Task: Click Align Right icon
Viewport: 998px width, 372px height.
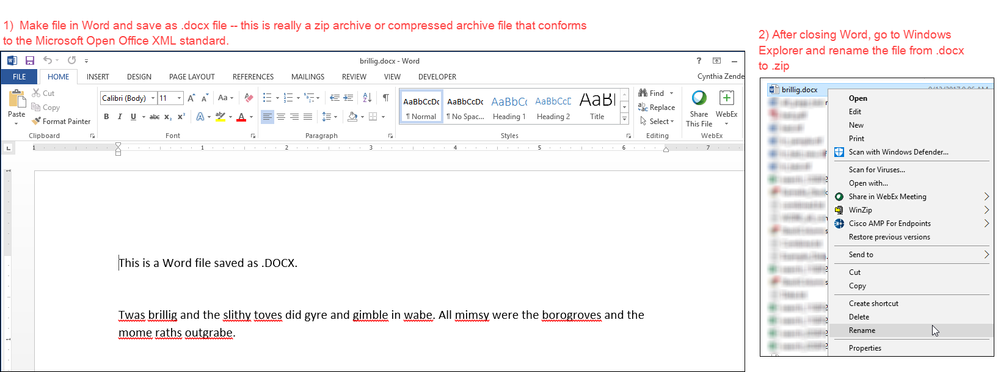Action: [294, 117]
